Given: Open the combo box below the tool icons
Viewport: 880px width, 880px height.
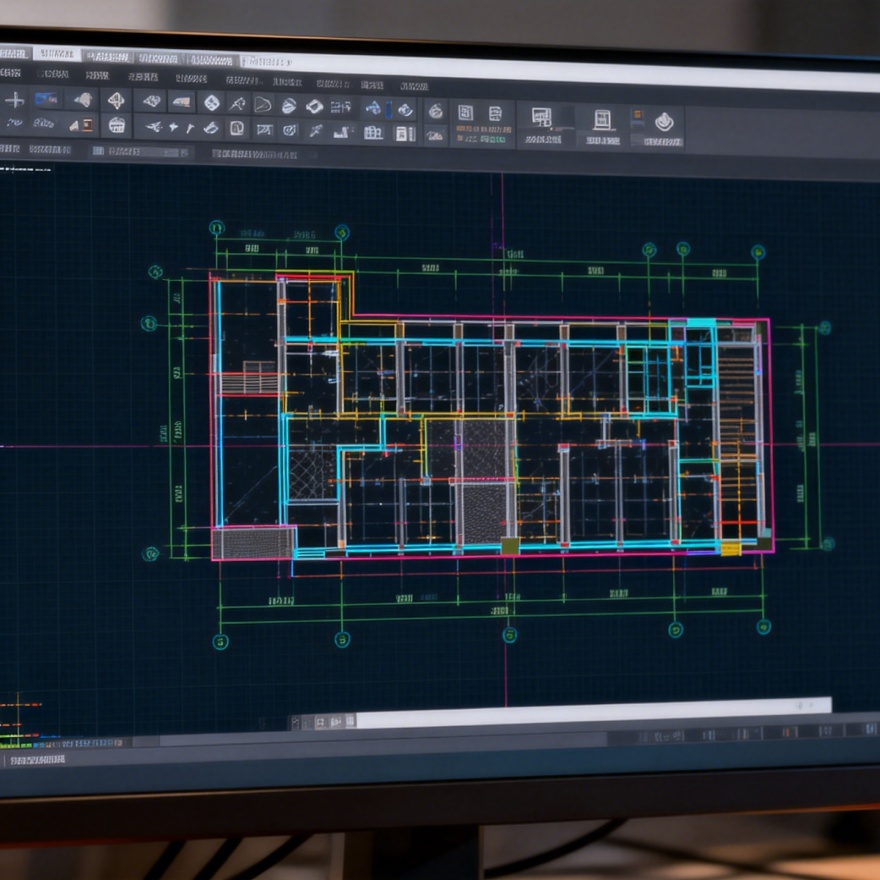Looking at the screenshot, I should coord(140,152).
